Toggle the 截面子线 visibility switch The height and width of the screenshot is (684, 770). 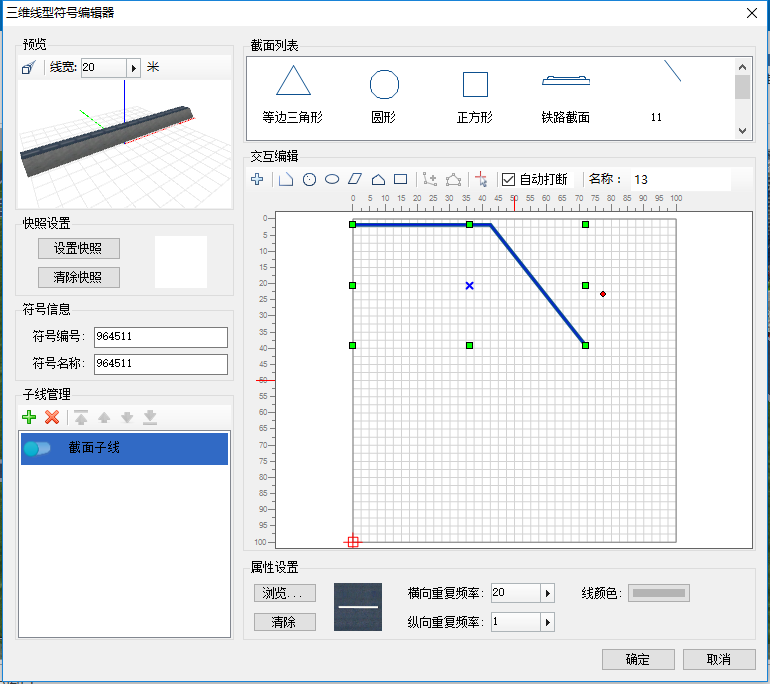[x=37, y=448]
